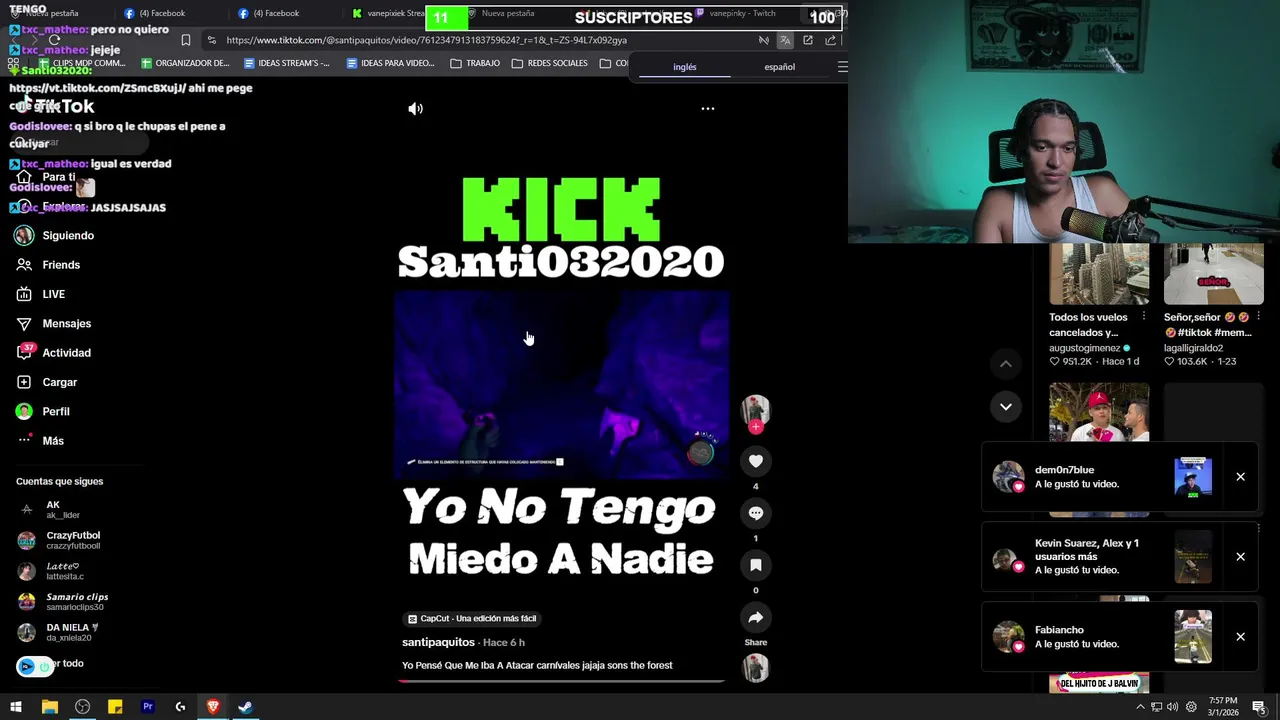
Task: Open Steam from the taskbar
Action: pyautogui.click(x=245, y=707)
